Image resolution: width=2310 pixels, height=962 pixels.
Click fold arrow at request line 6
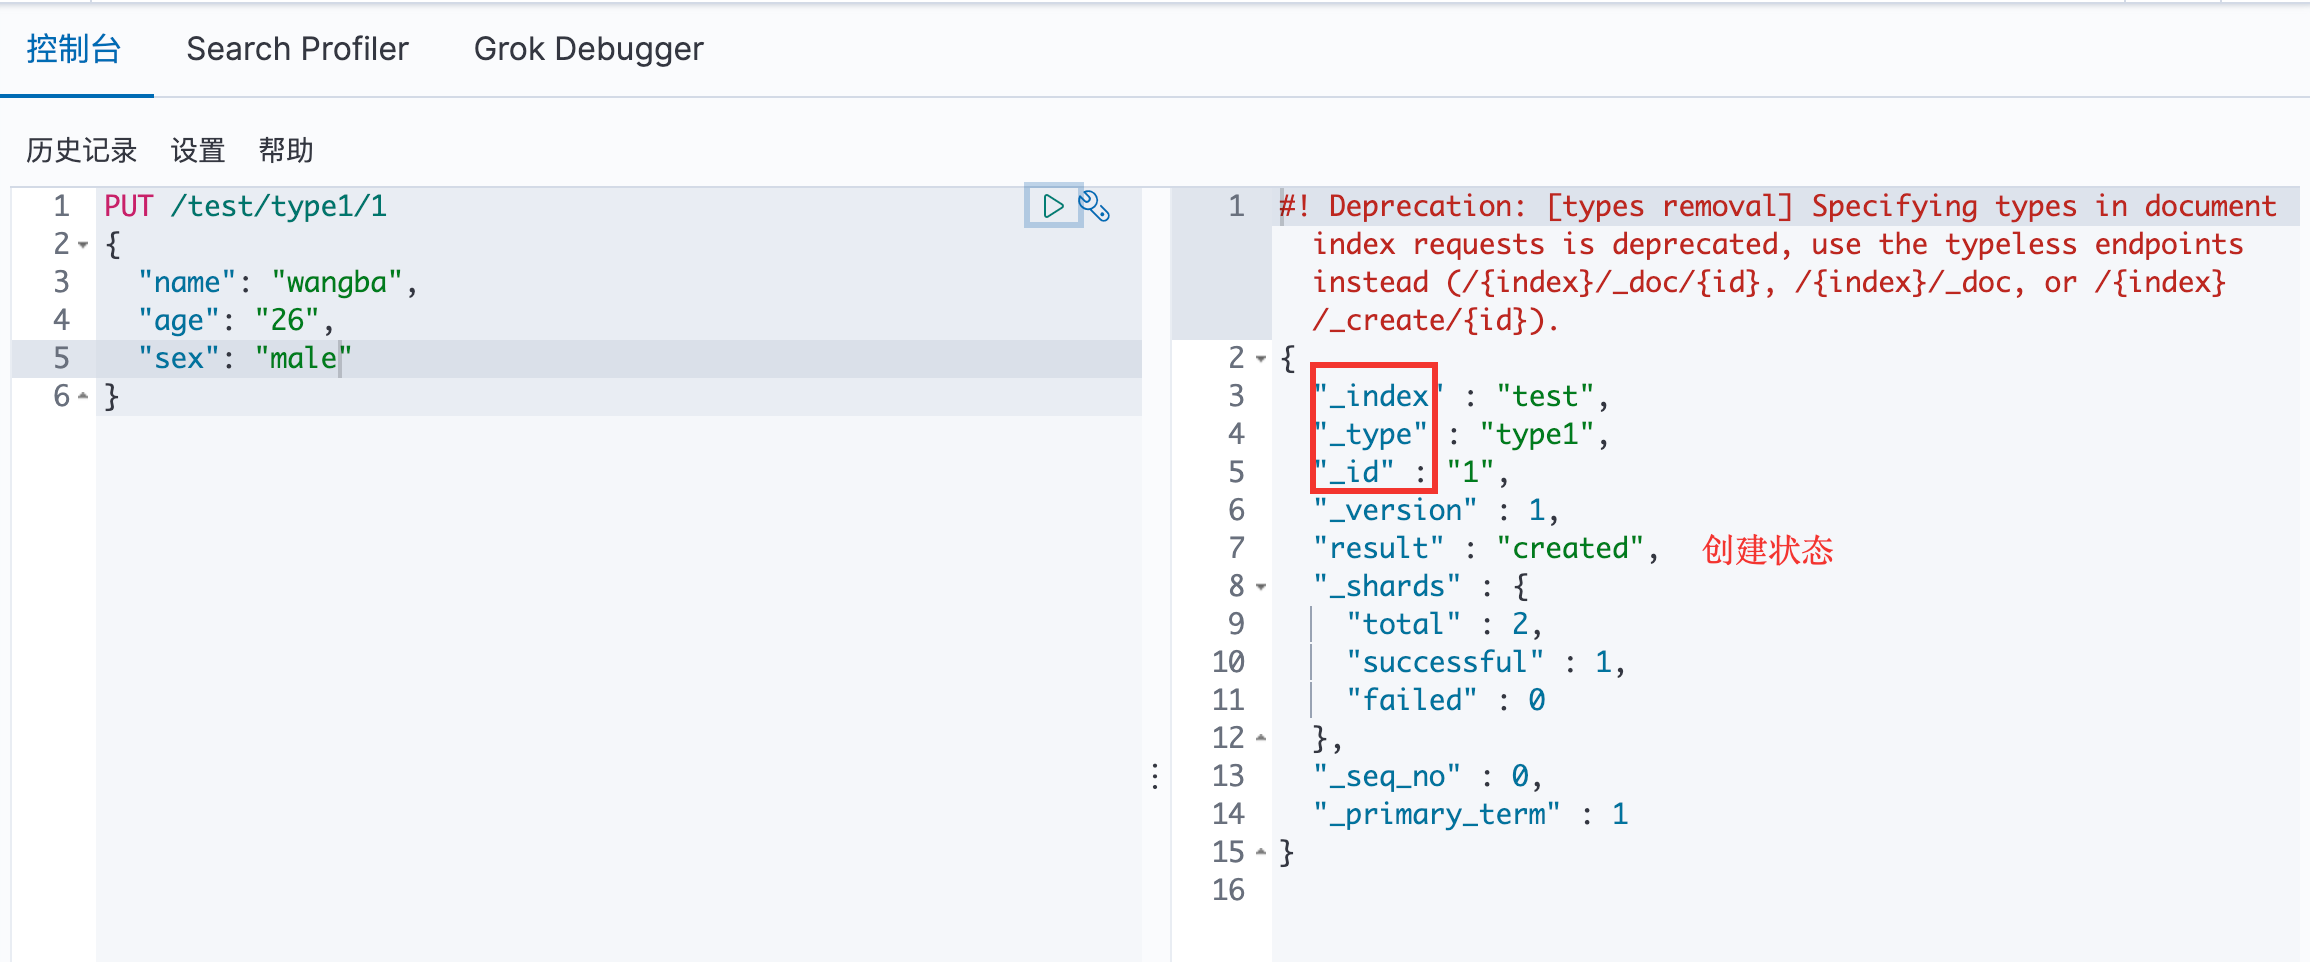(x=83, y=397)
